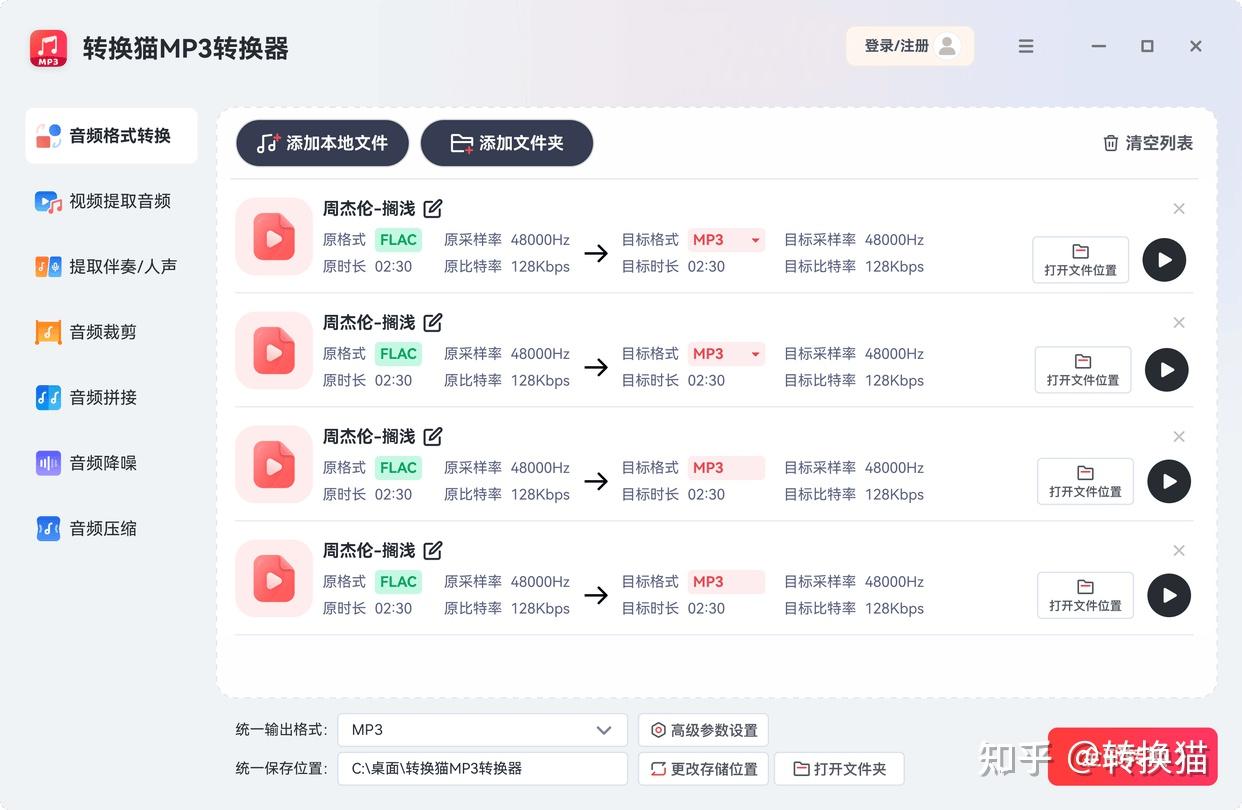Image resolution: width=1242 pixels, height=810 pixels.
Task: Switch to the 音频格式转换 tab
Action: click(x=110, y=135)
